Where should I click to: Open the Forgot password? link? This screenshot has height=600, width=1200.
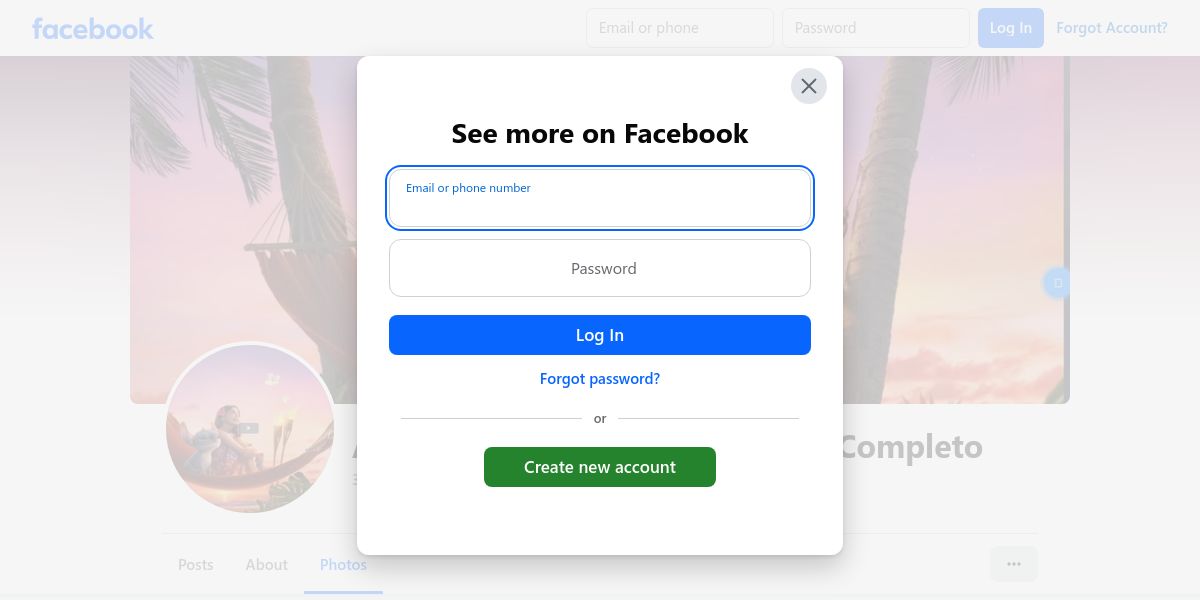pos(600,379)
